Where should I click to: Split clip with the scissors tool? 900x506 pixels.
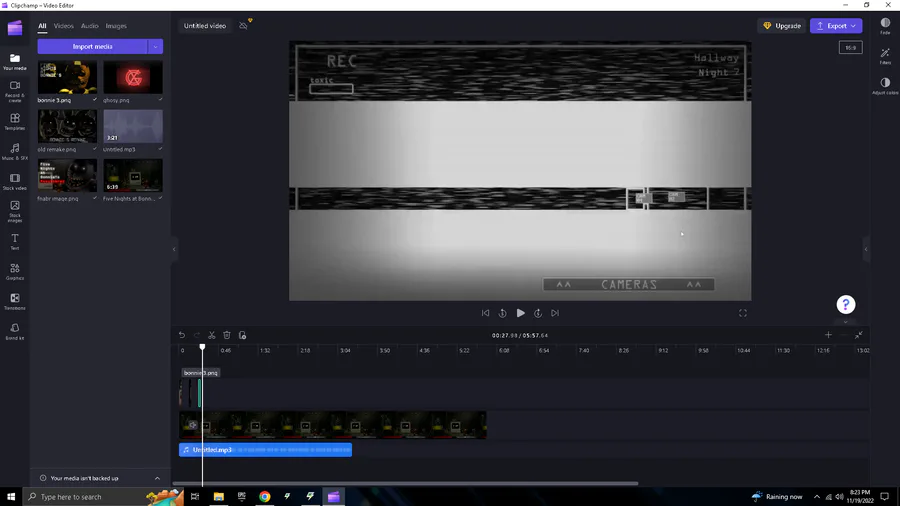212,335
